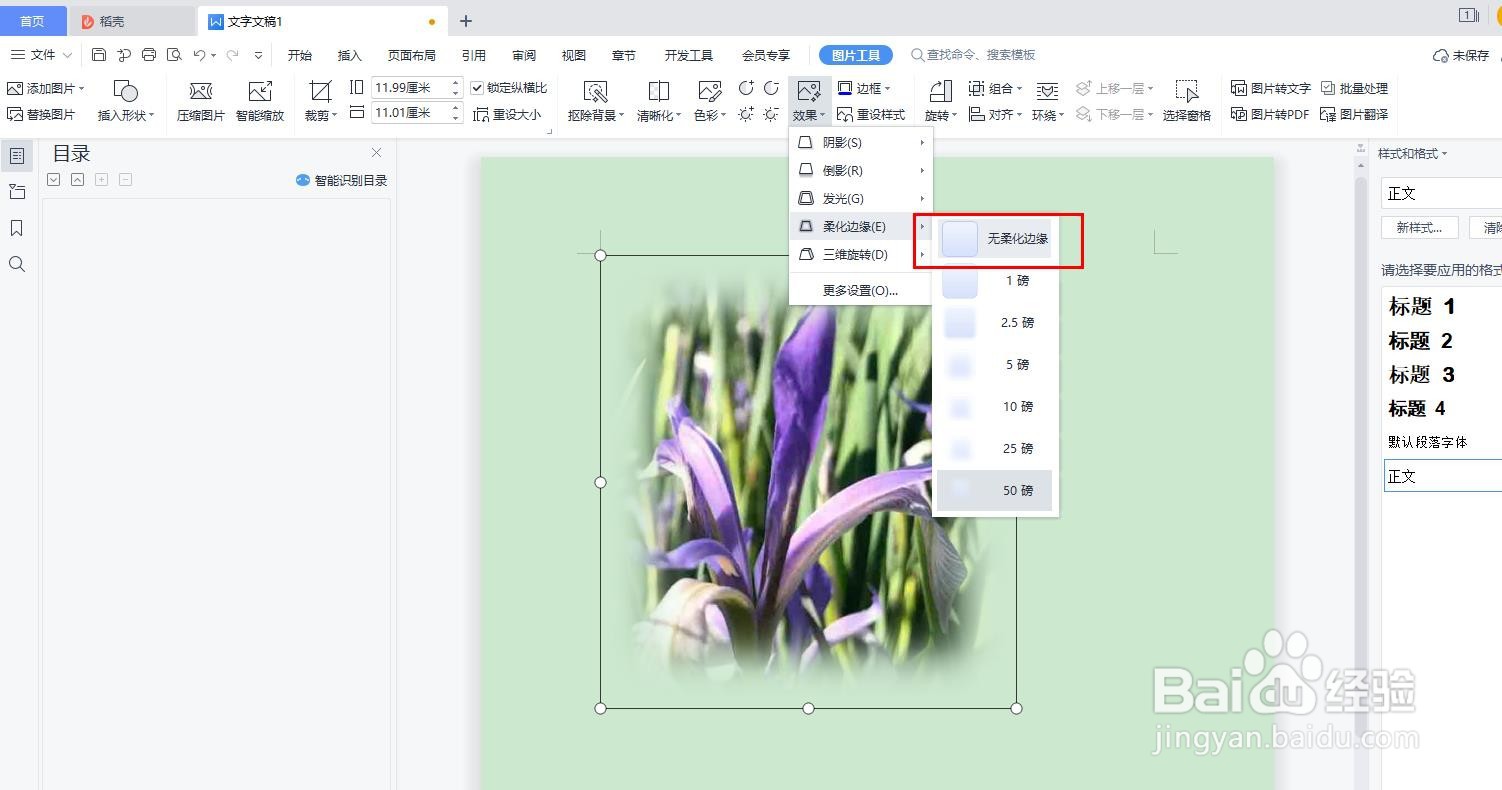This screenshot has width=1502, height=790.
Task: Open bookmark icon in left sidebar
Action: click(x=17, y=228)
